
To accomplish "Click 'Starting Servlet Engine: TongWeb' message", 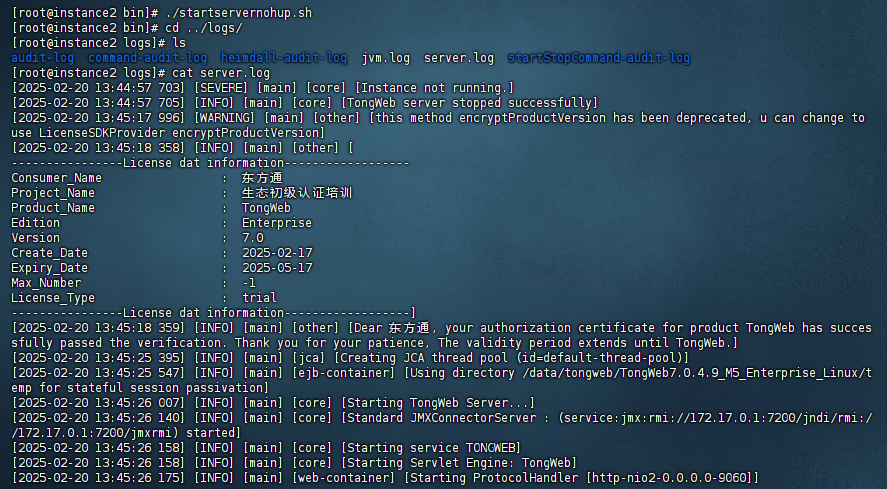I will (459, 462).
